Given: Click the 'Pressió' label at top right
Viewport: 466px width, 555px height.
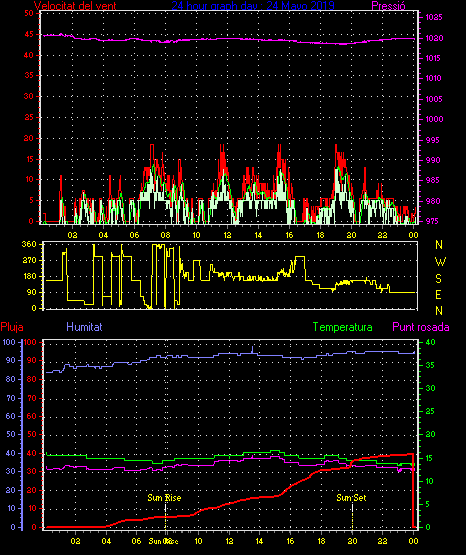Looking at the screenshot, I should (388, 6).
